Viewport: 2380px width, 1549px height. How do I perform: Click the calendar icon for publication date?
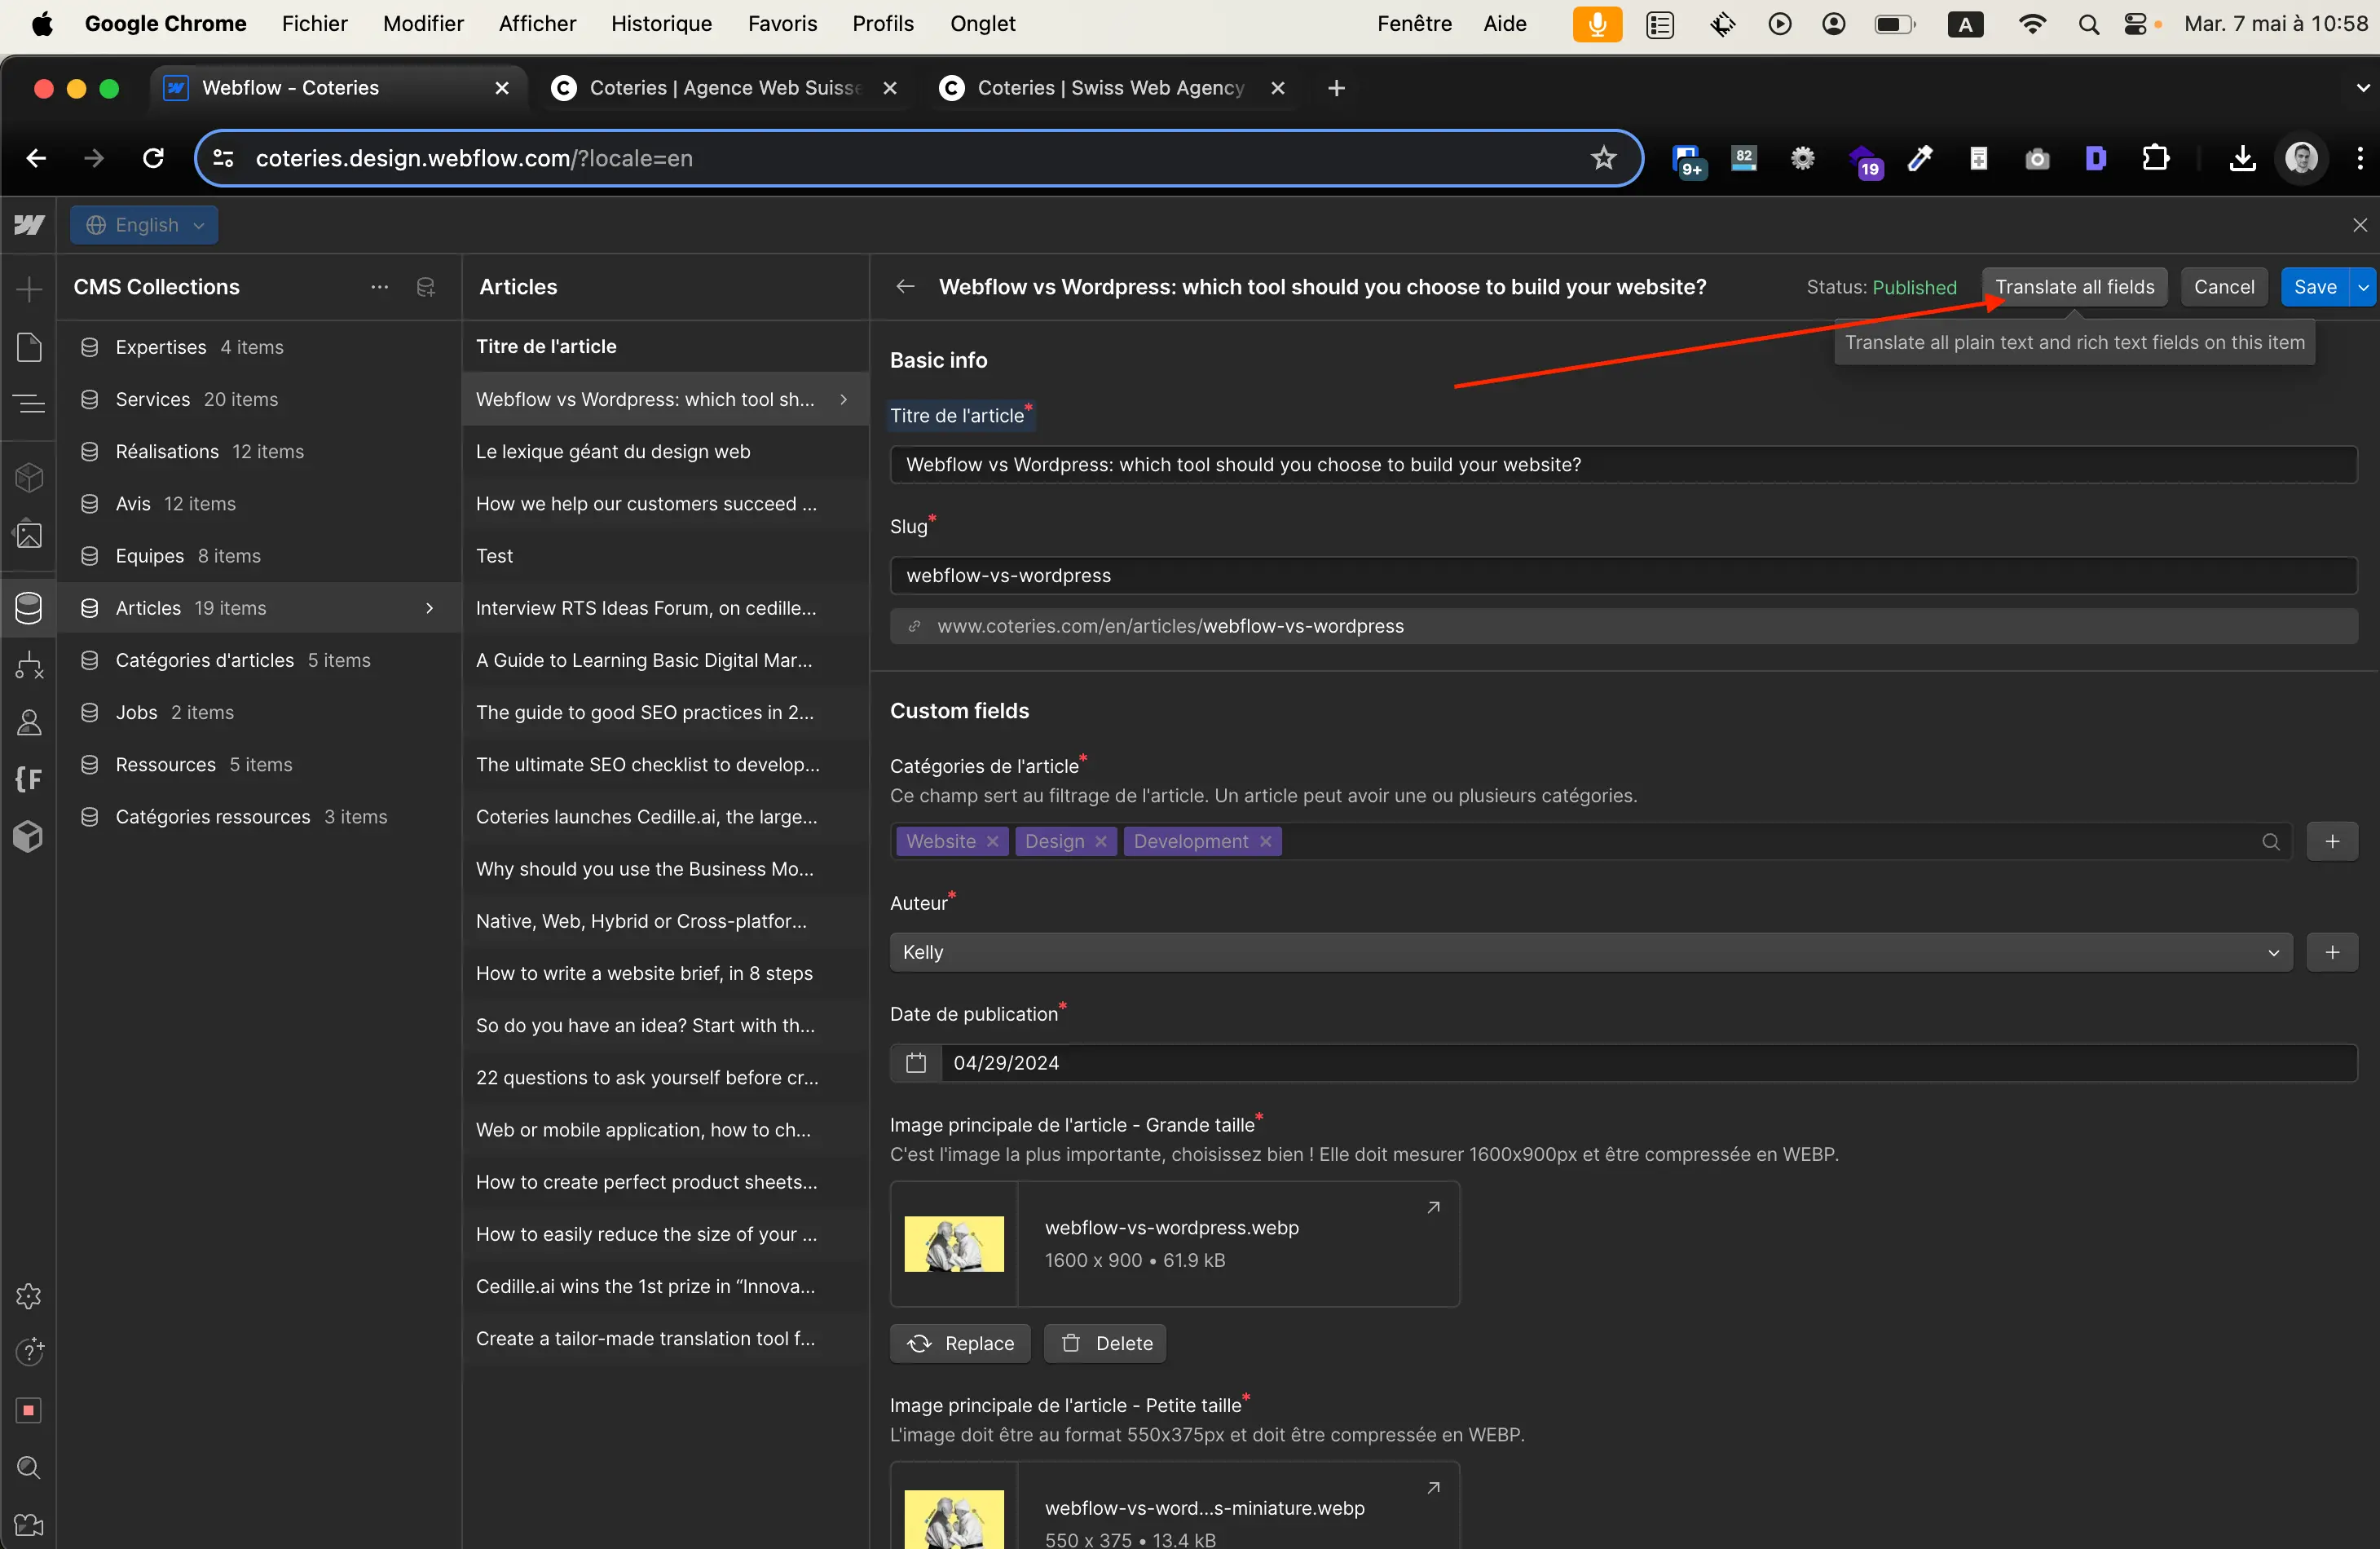tap(916, 1063)
